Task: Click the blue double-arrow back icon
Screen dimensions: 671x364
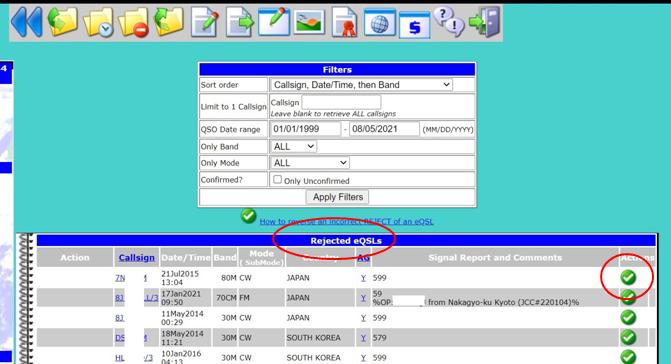Action: pyautogui.click(x=27, y=22)
